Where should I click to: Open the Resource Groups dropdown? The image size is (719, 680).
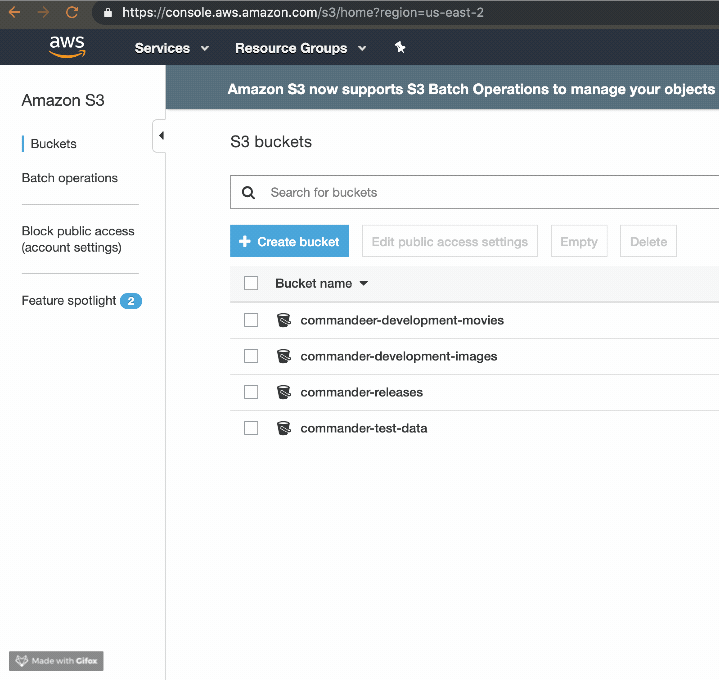tap(300, 48)
